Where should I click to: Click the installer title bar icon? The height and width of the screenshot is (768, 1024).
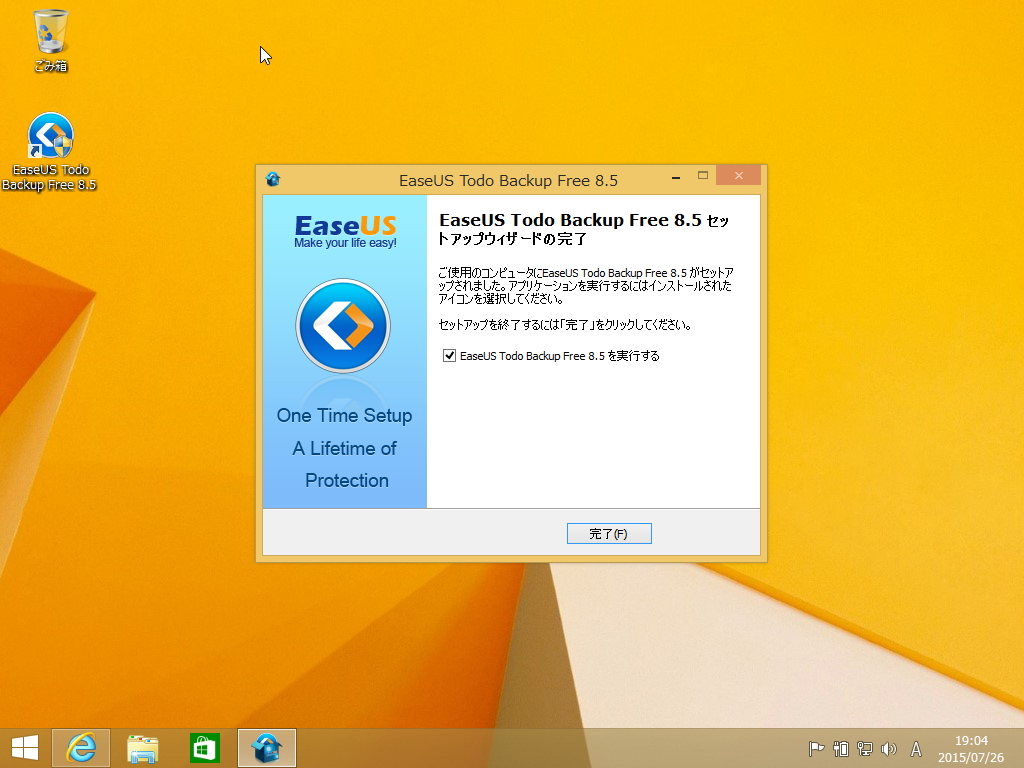click(273, 180)
